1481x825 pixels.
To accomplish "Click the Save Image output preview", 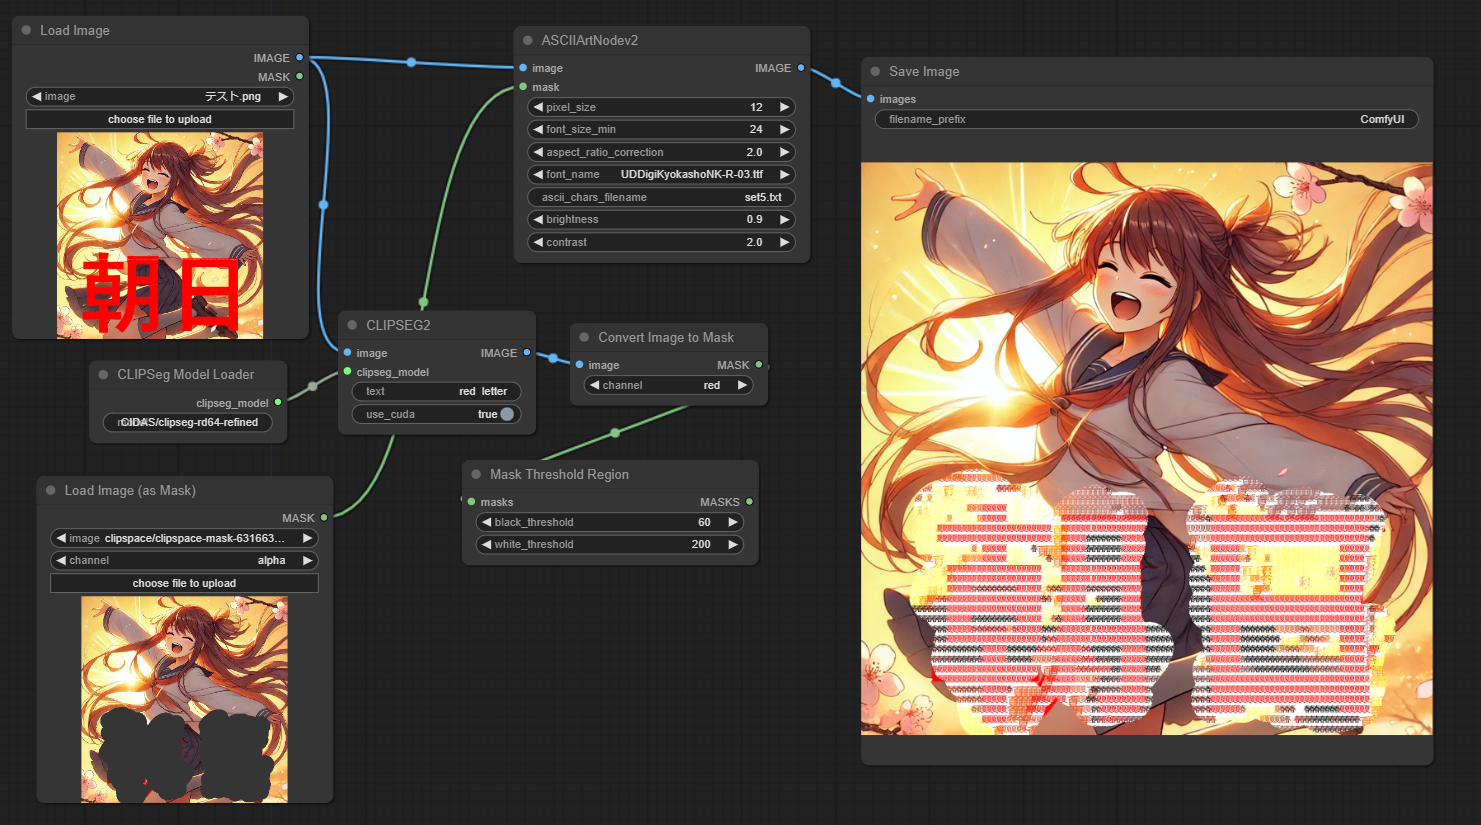I will pos(1146,449).
